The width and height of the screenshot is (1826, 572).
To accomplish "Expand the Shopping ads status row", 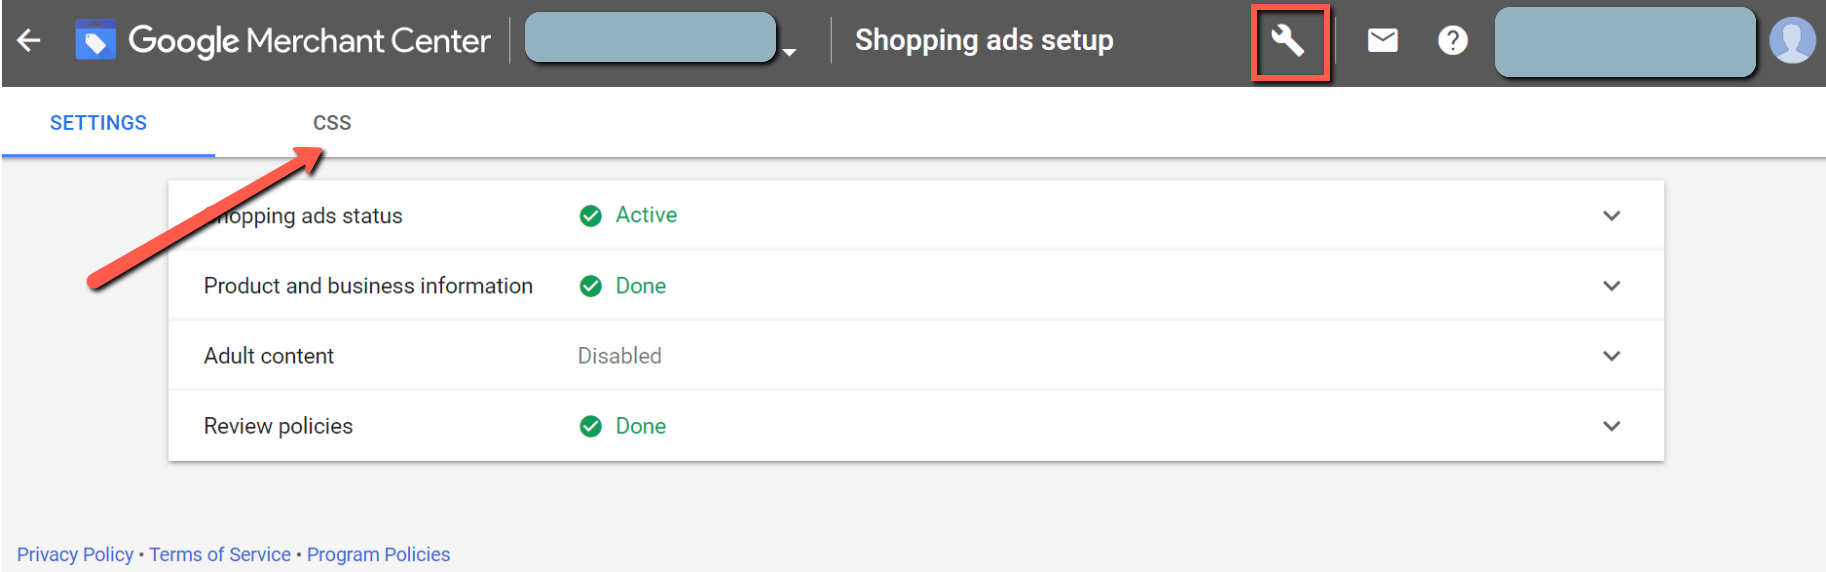I will (1611, 216).
